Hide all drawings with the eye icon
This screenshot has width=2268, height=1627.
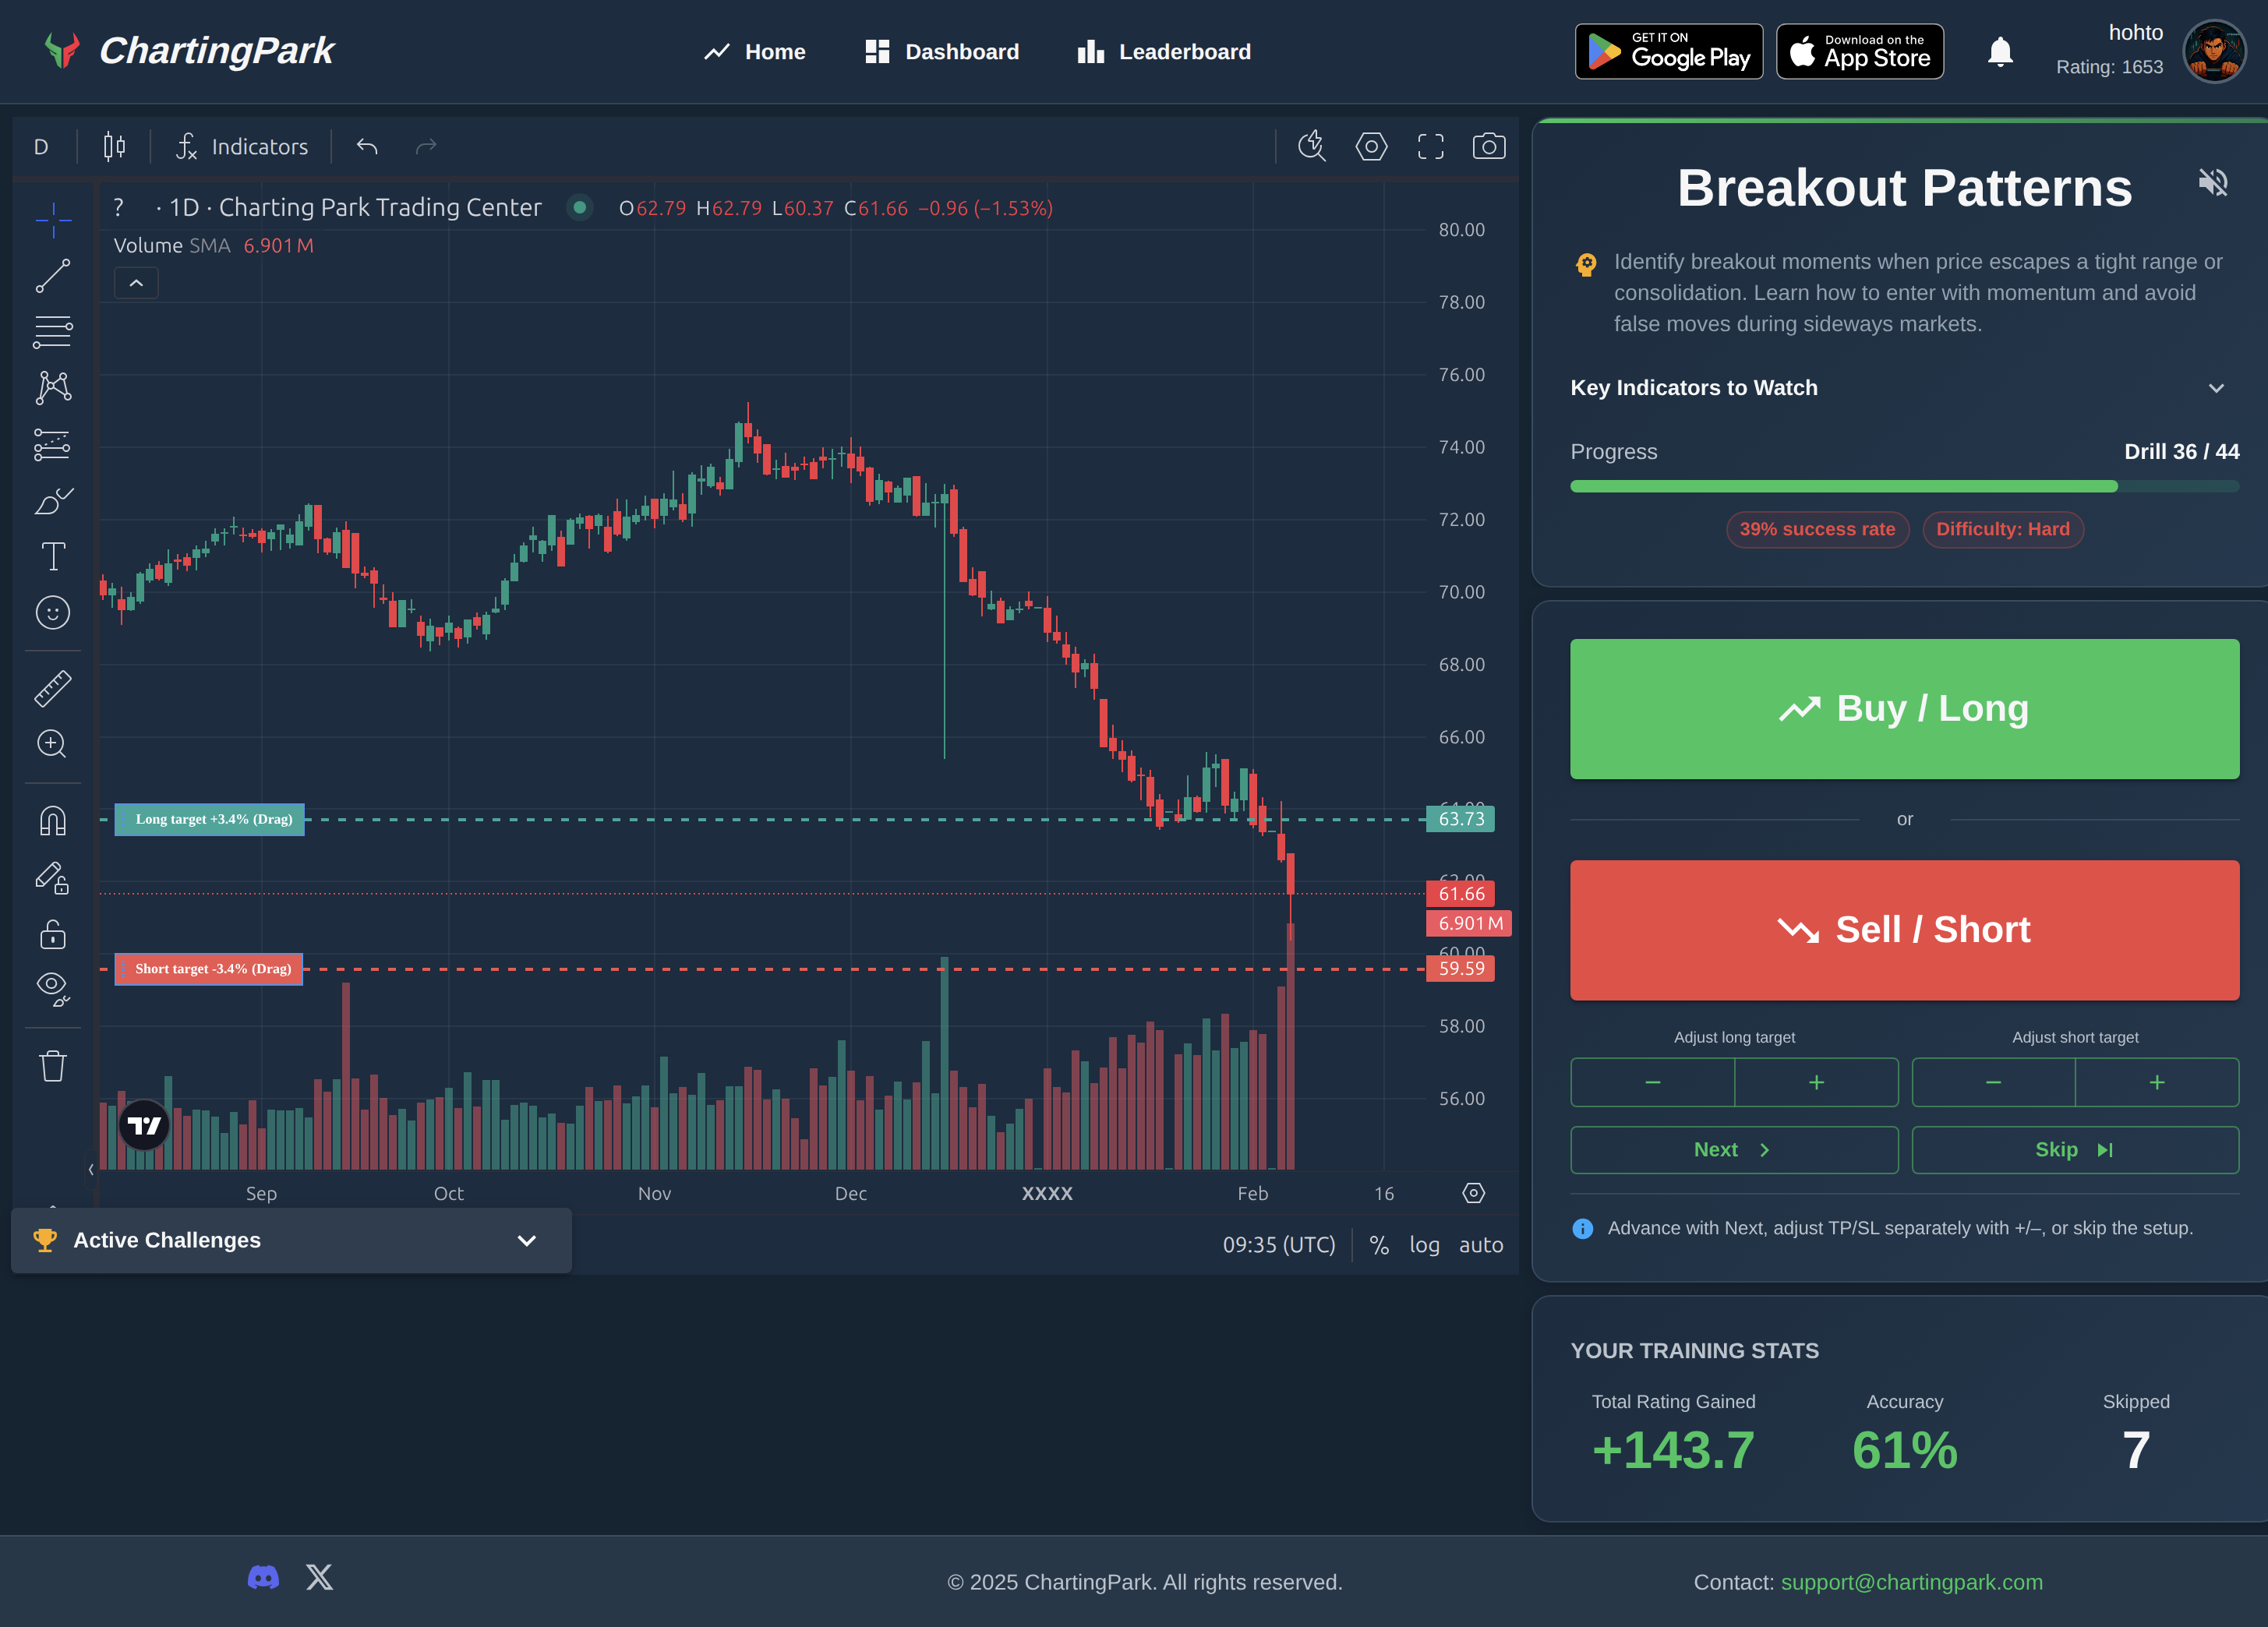(52, 988)
